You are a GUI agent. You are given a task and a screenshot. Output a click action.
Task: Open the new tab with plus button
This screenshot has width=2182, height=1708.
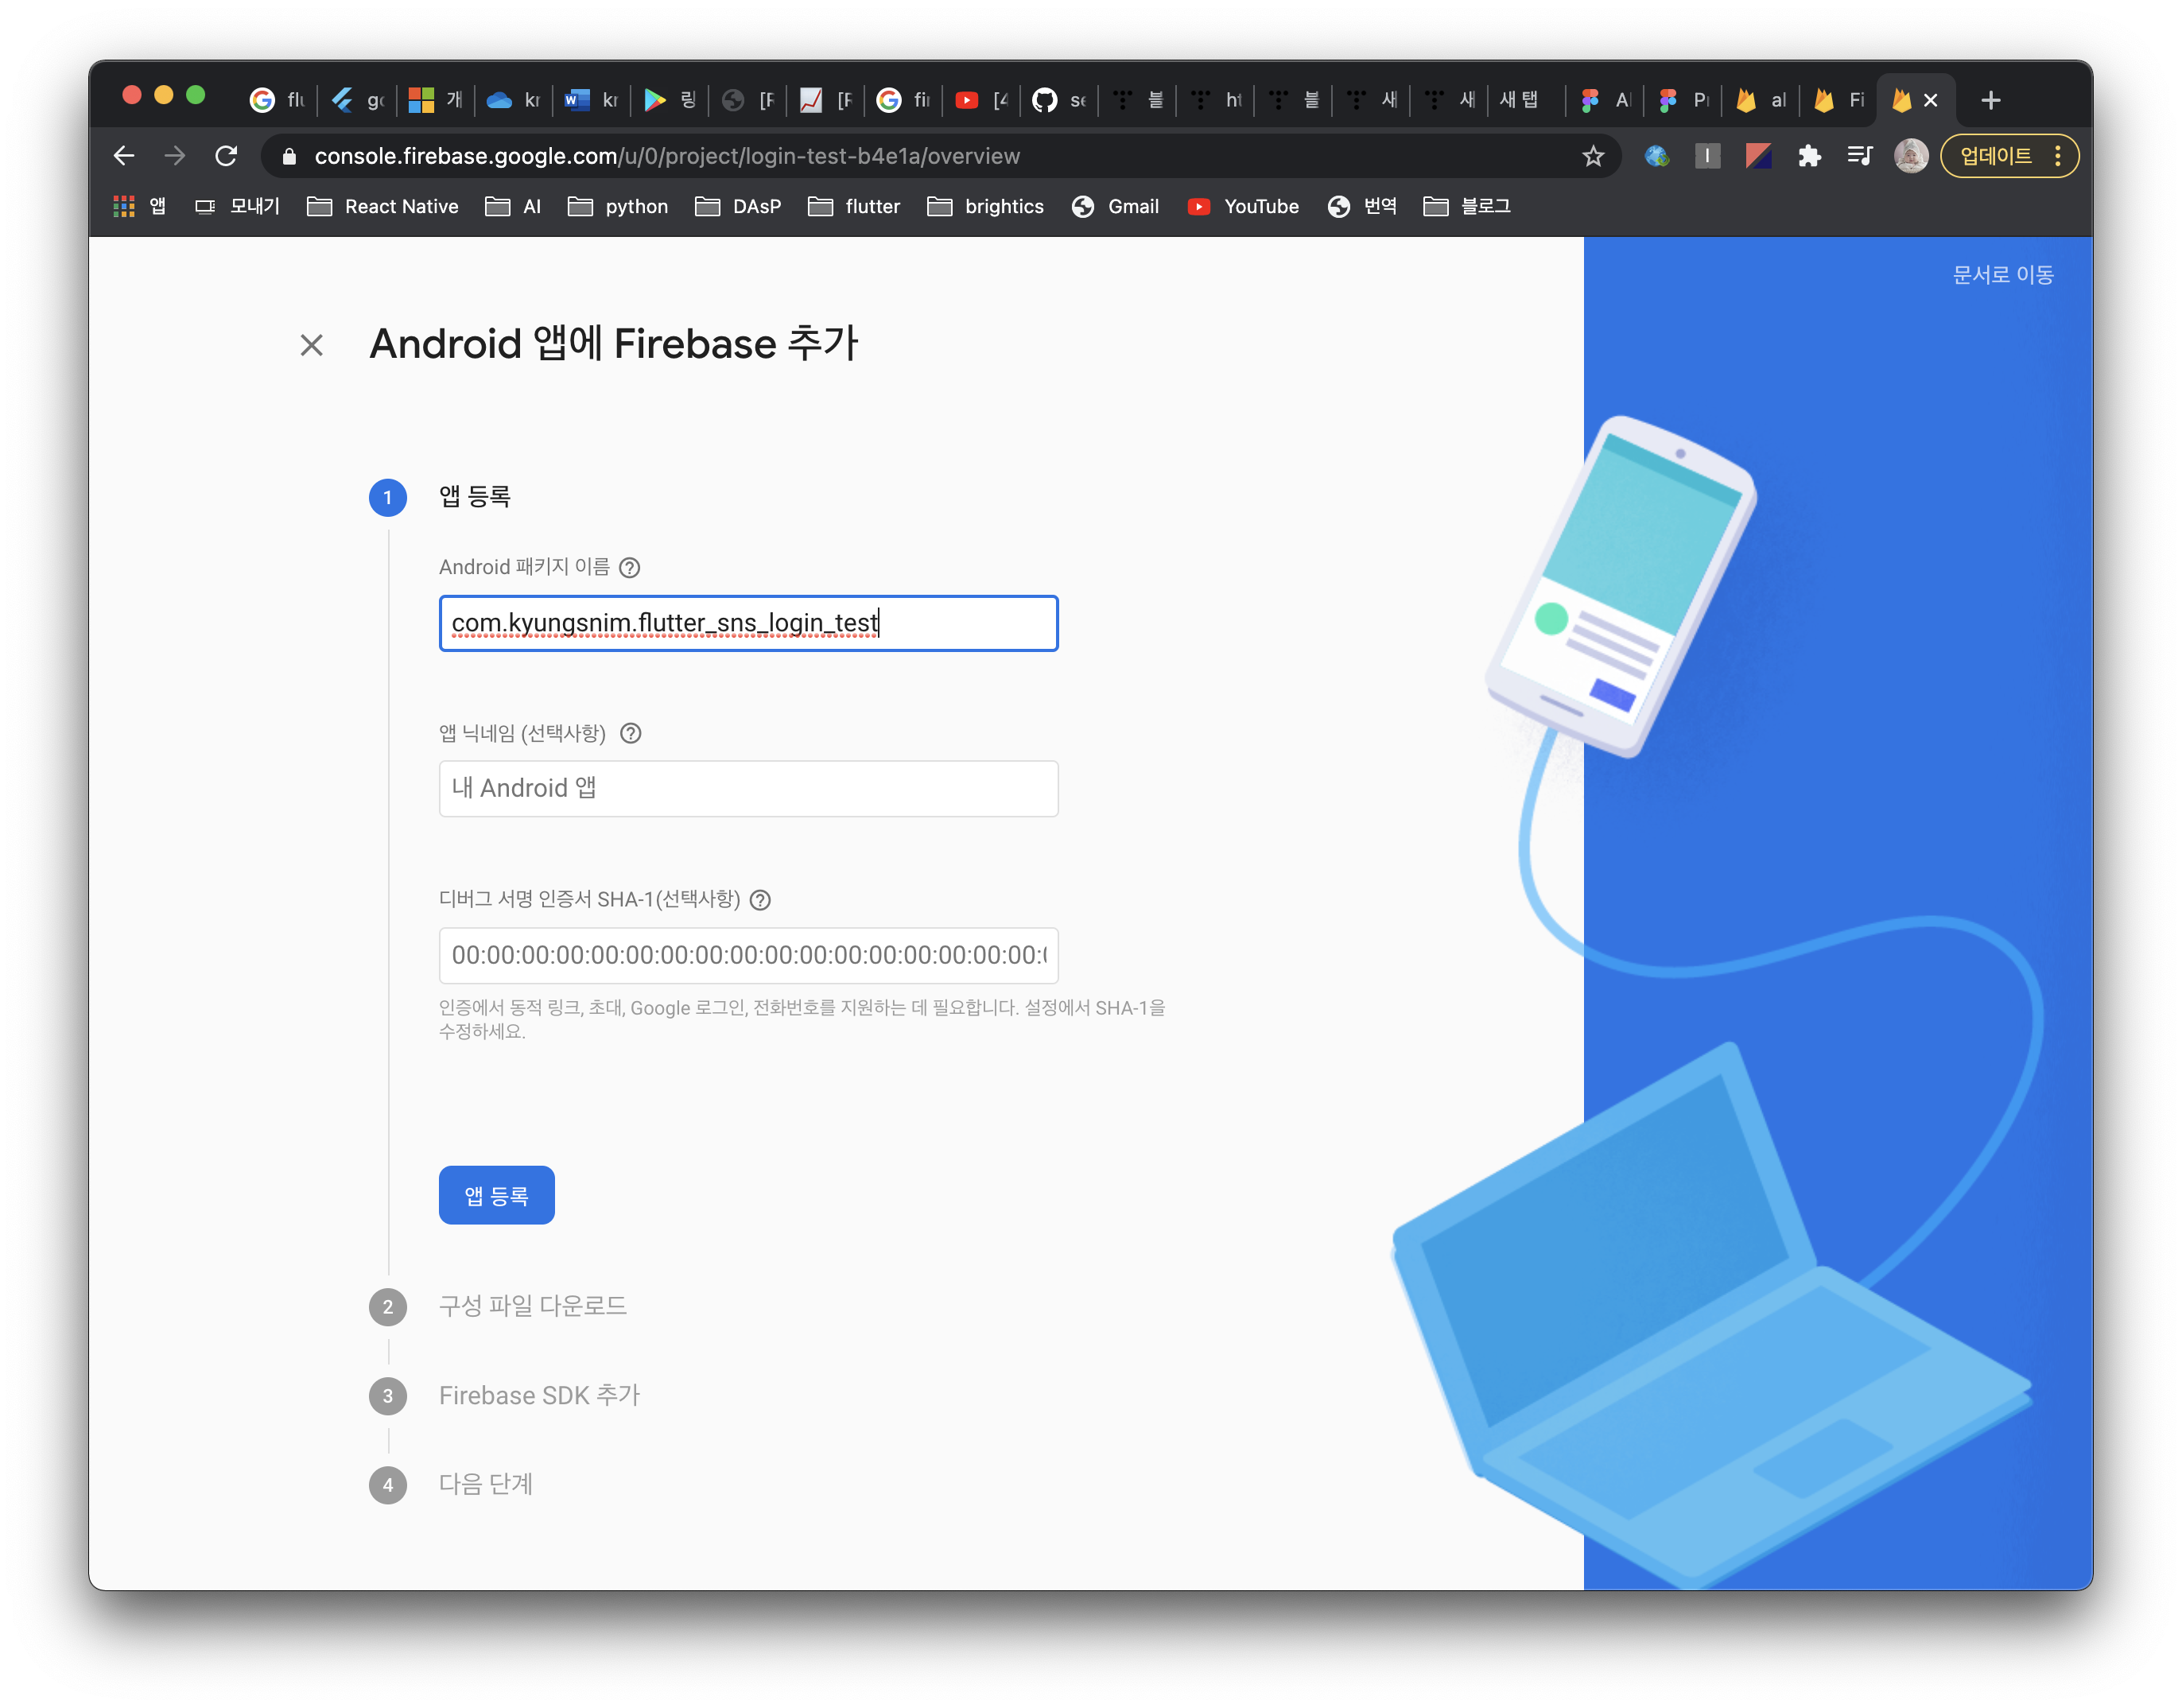tap(1991, 100)
